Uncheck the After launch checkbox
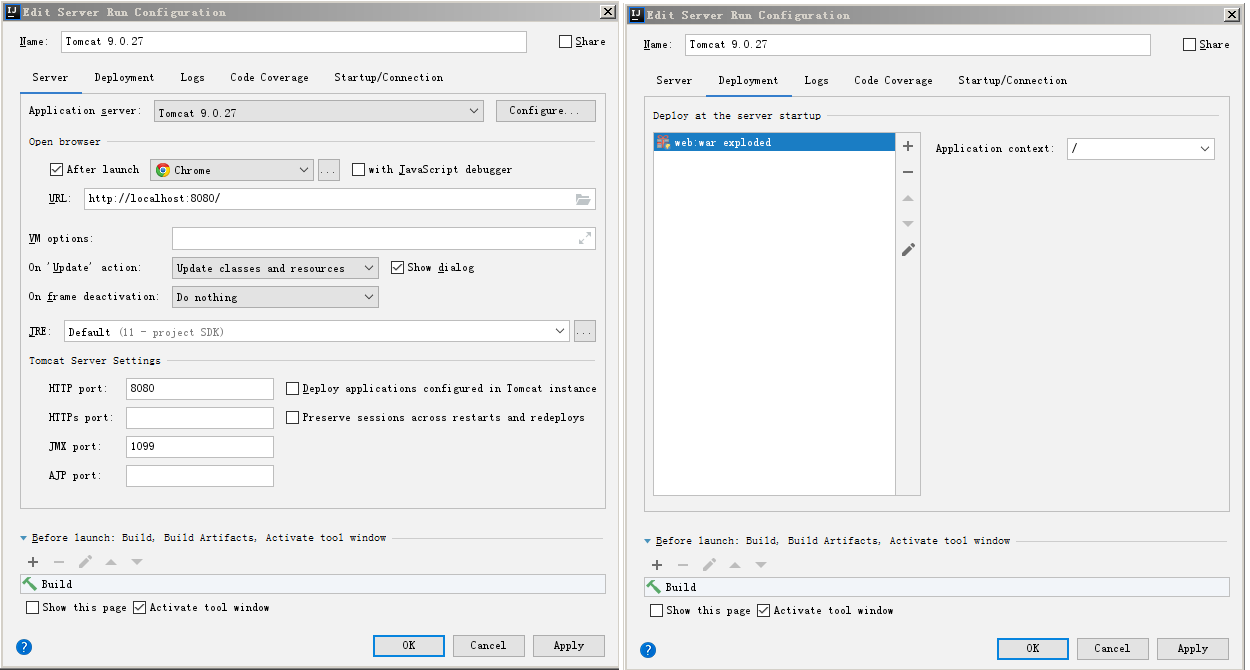1250x670 pixels. (56, 170)
